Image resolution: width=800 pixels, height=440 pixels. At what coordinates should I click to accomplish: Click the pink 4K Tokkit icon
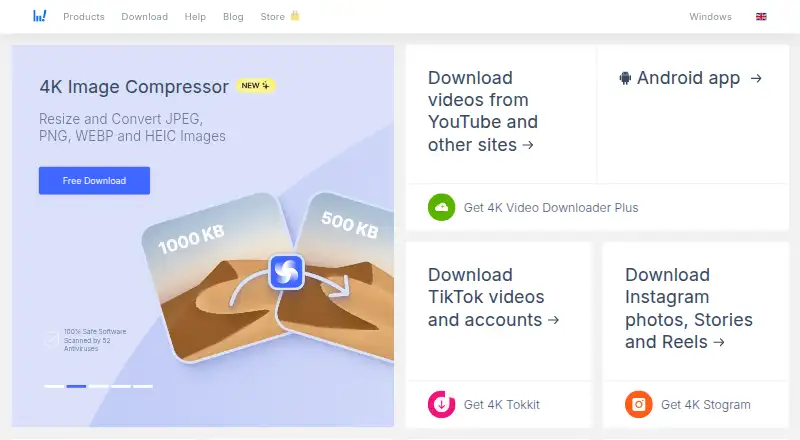pyautogui.click(x=441, y=404)
